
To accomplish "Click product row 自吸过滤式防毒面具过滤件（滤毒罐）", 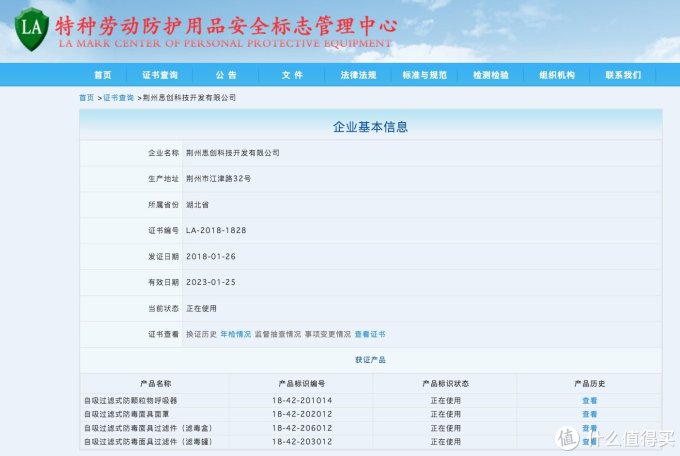I will tap(148, 442).
